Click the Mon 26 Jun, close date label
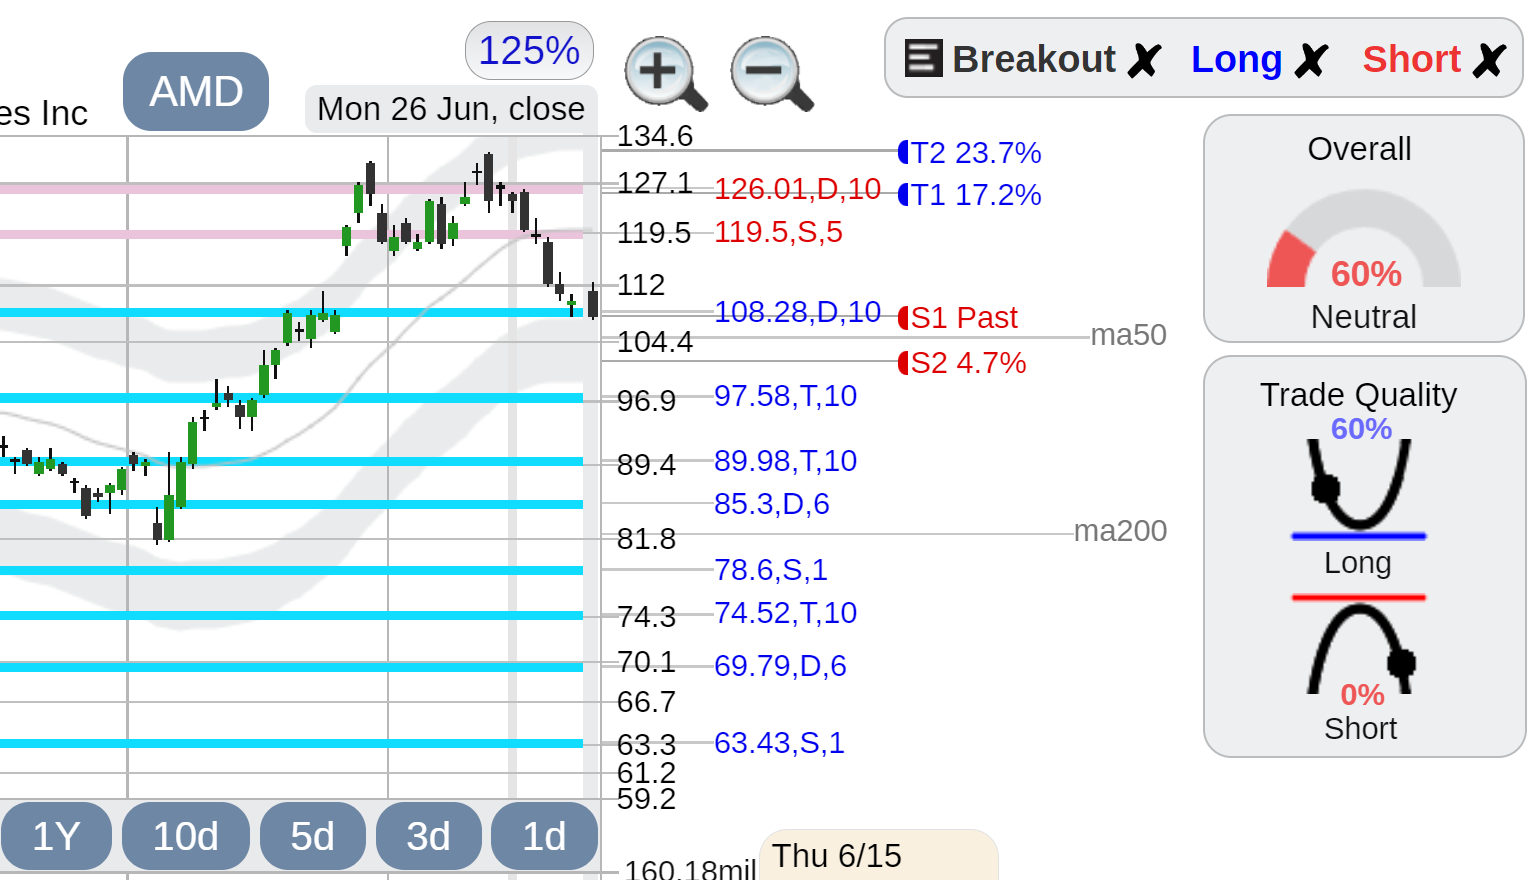The image size is (1536, 880). click(x=451, y=109)
